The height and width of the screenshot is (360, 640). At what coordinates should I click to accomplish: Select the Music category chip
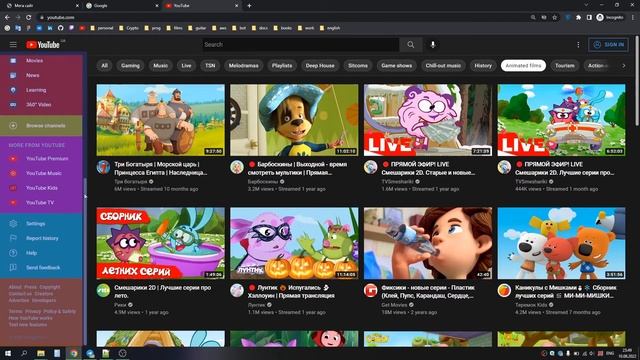coord(160,65)
